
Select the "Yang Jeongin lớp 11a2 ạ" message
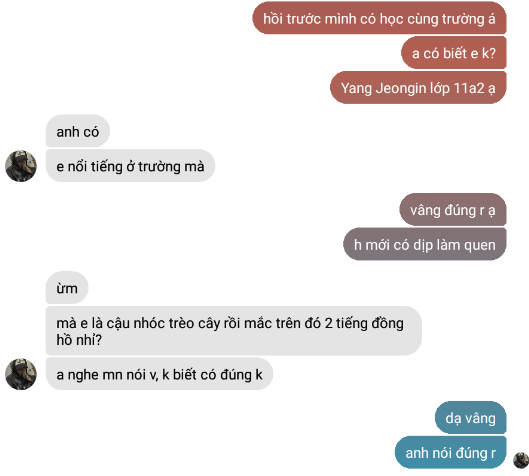tap(418, 88)
